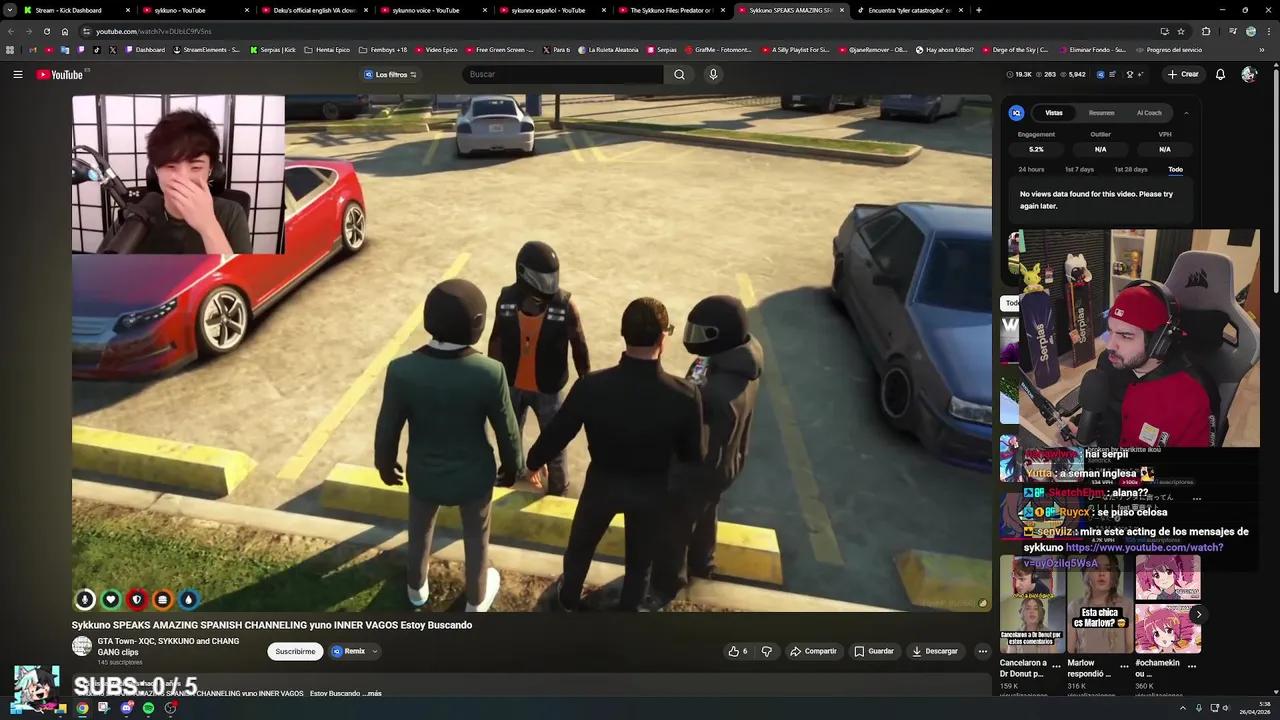Switch to the AI Coach tab
Screen dimensions: 1280x720
click(x=1149, y=113)
